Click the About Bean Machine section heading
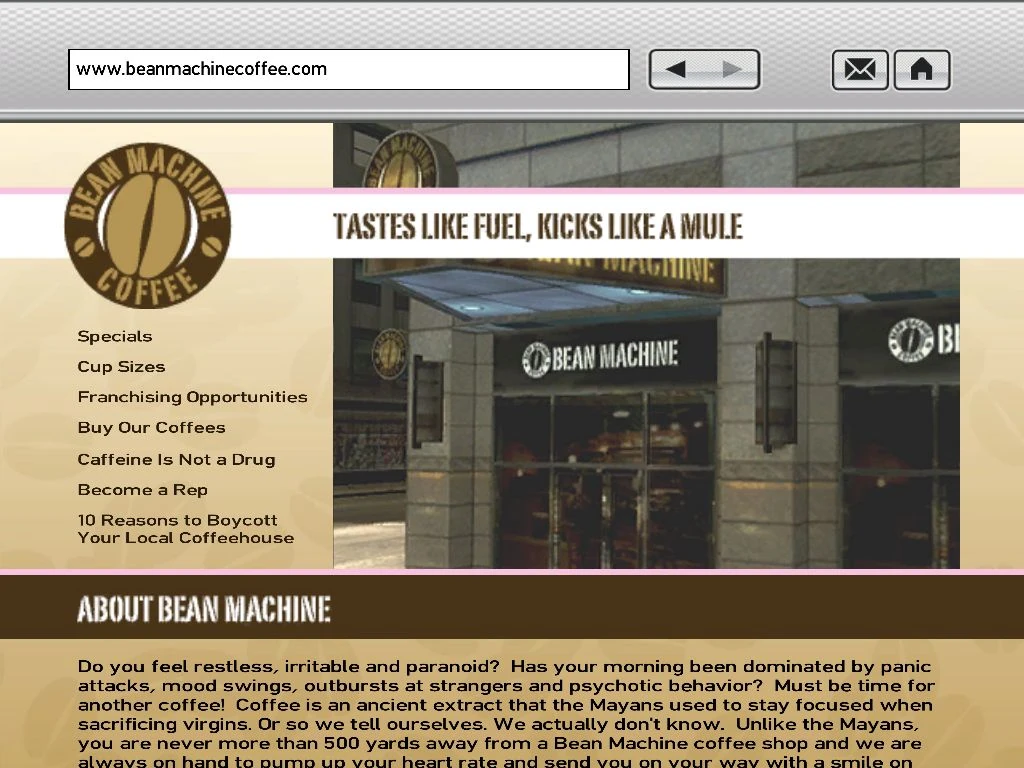Viewport: 1024px width, 768px height. coord(203,607)
